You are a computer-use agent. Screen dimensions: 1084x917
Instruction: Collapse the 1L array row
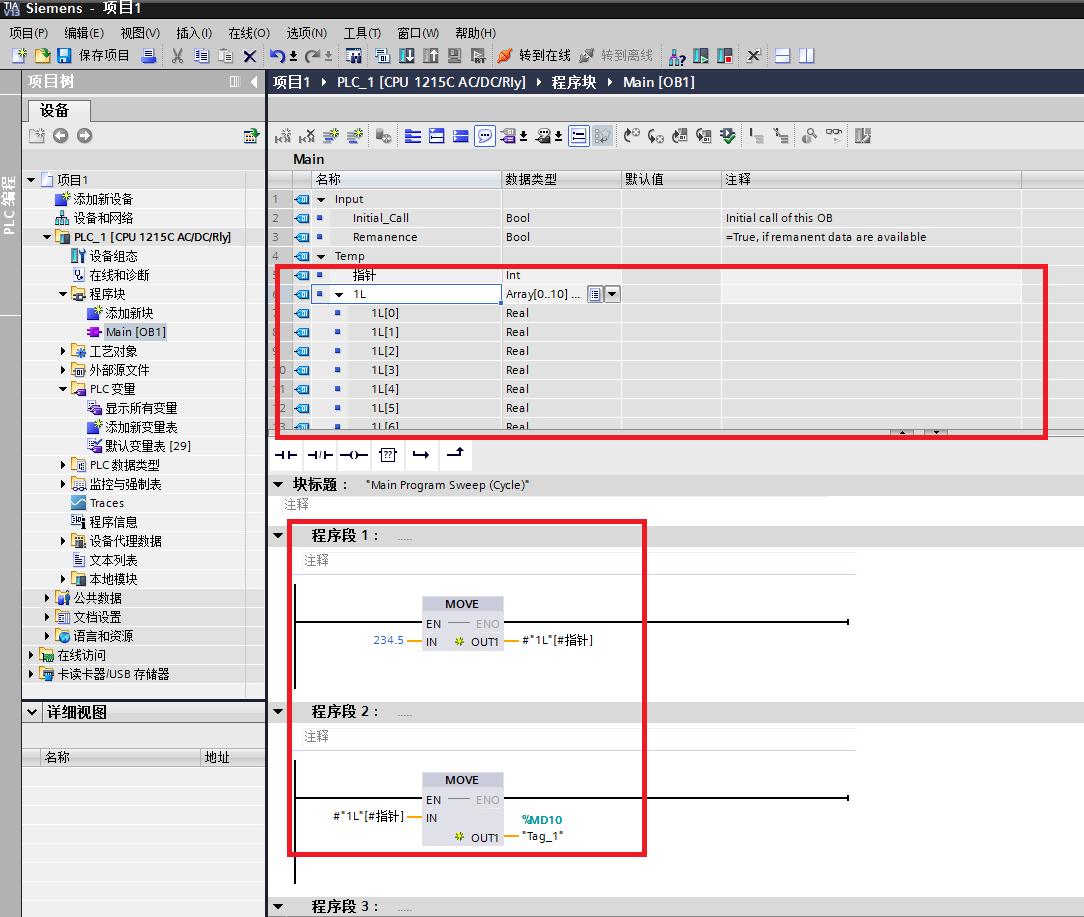[x=339, y=295]
